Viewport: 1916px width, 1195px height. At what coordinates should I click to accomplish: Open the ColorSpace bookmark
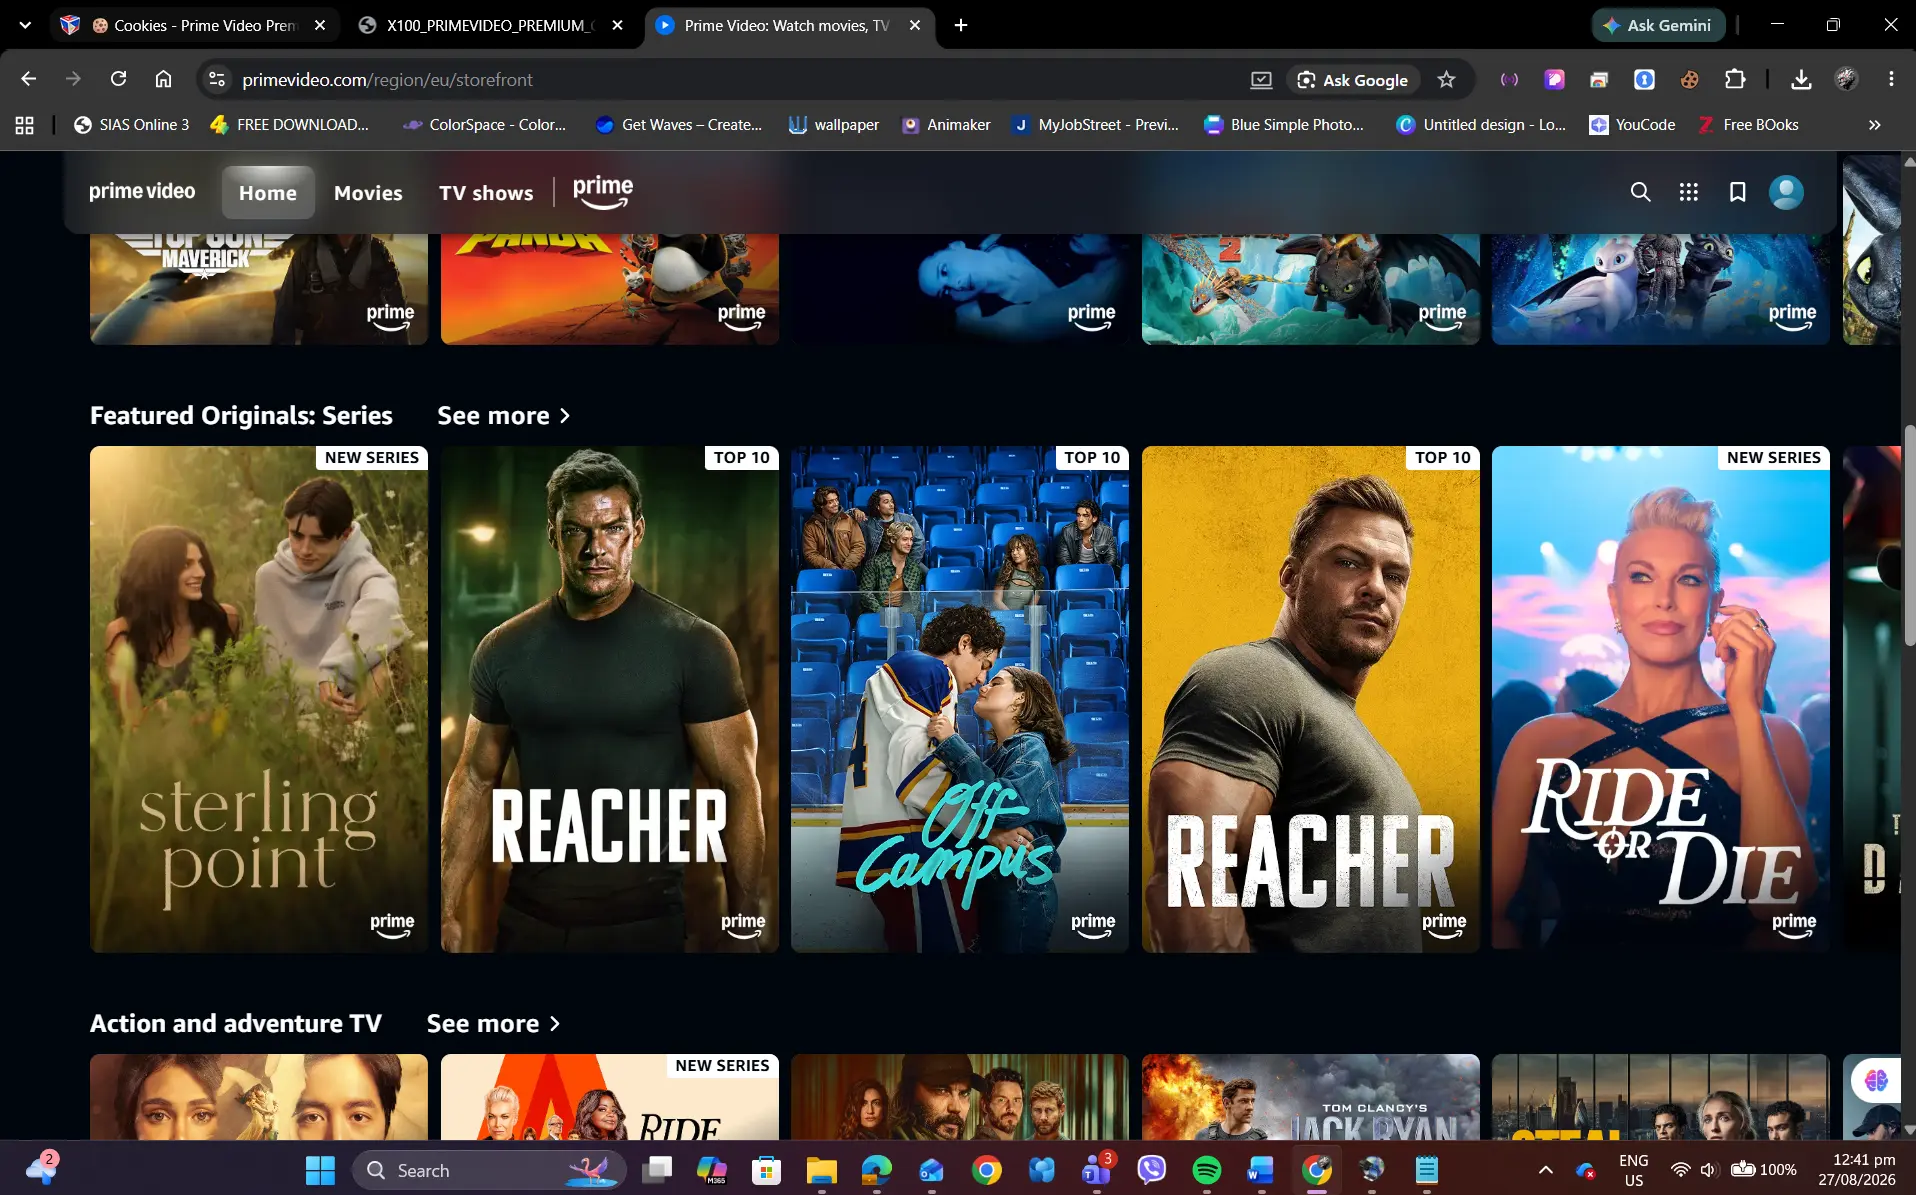click(x=484, y=125)
